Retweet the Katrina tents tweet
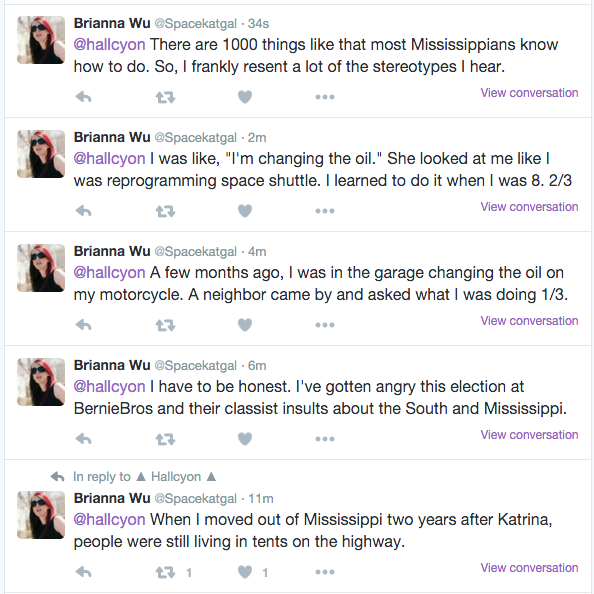Screen dimensions: 594x594 pos(165,572)
